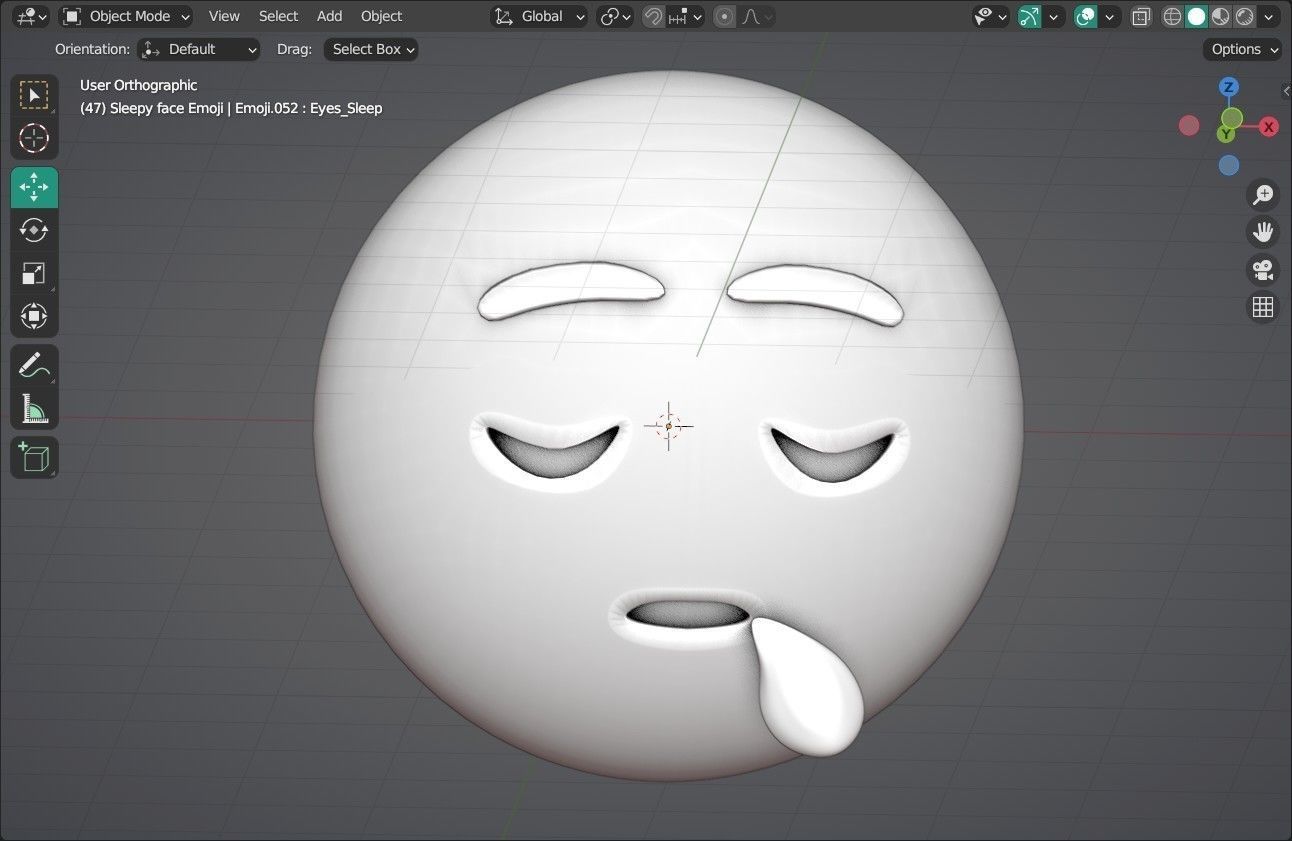Click the 3D cursor in viewport
Screen dimensions: 1292x841
pos(669,426)
